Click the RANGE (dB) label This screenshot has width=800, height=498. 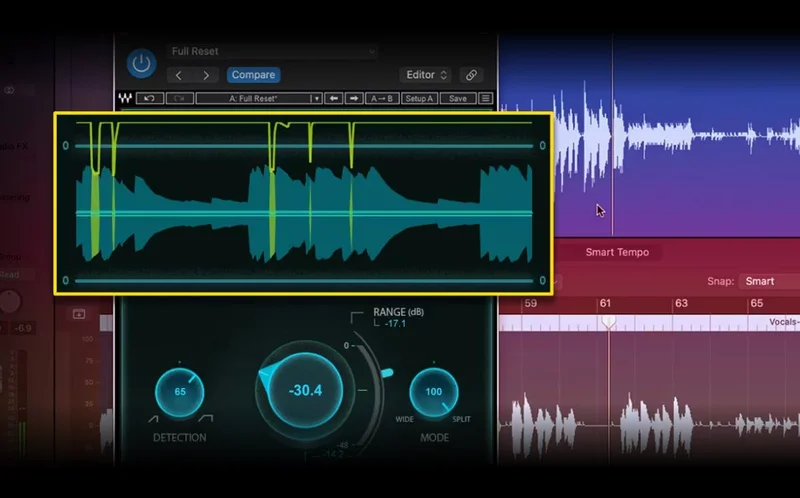pos(398,312)
